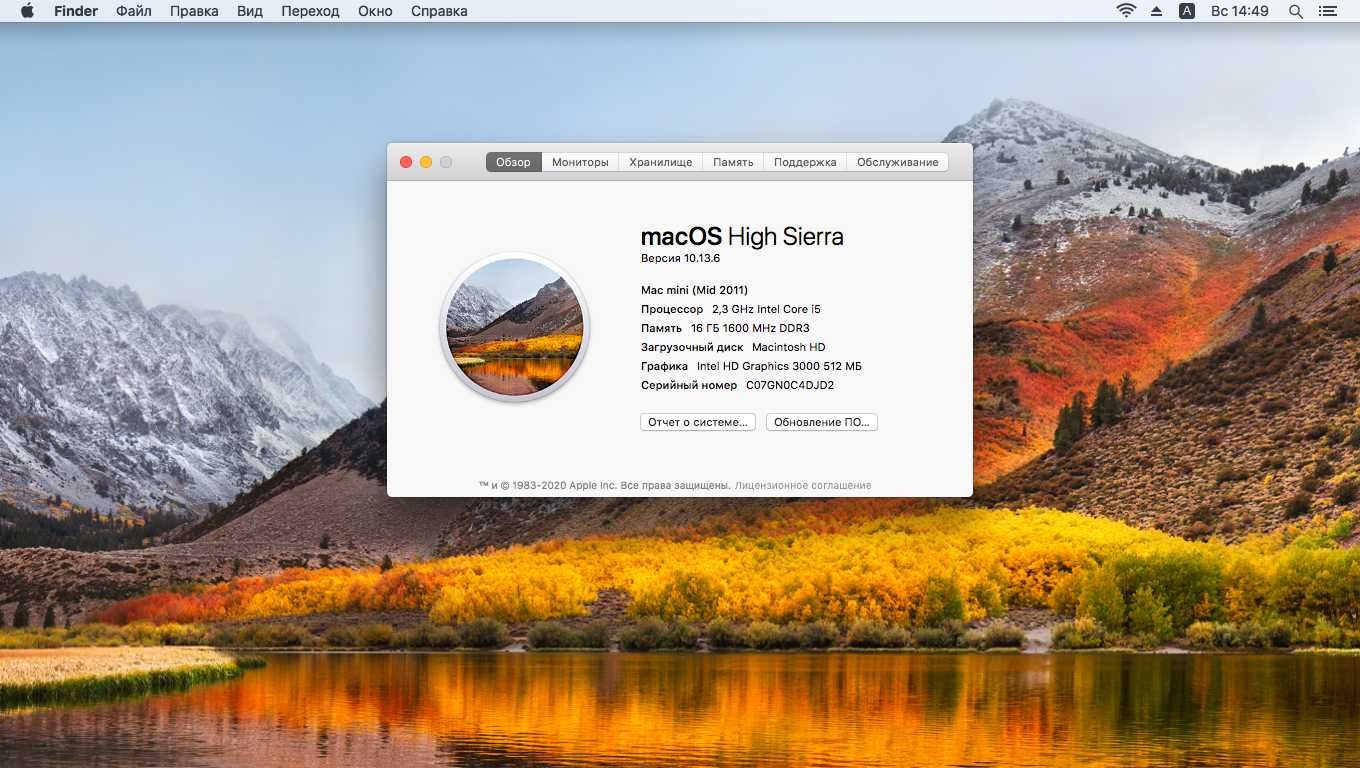Open the input source 'A' menu
The width and height of the screenshot is (1360, 768).
[1187, 11]
